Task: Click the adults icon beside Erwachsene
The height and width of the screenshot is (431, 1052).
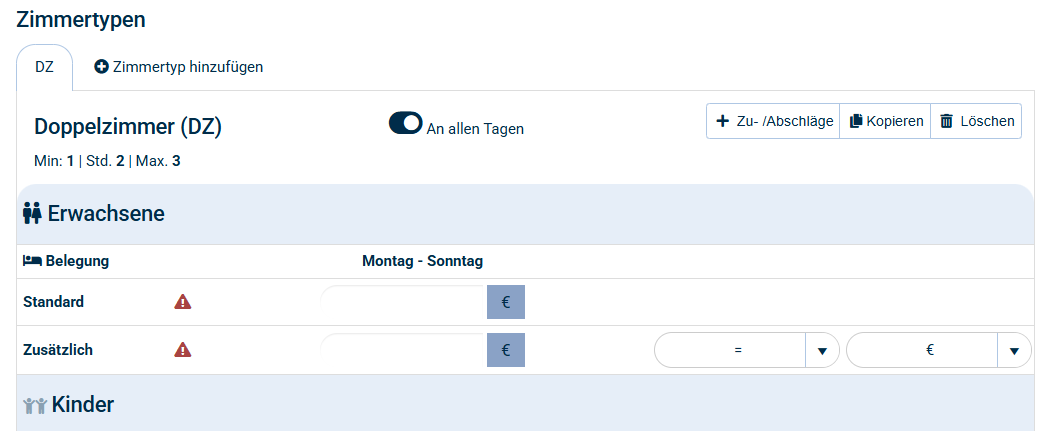Action: pyautogui.click(x=32, y=213)
